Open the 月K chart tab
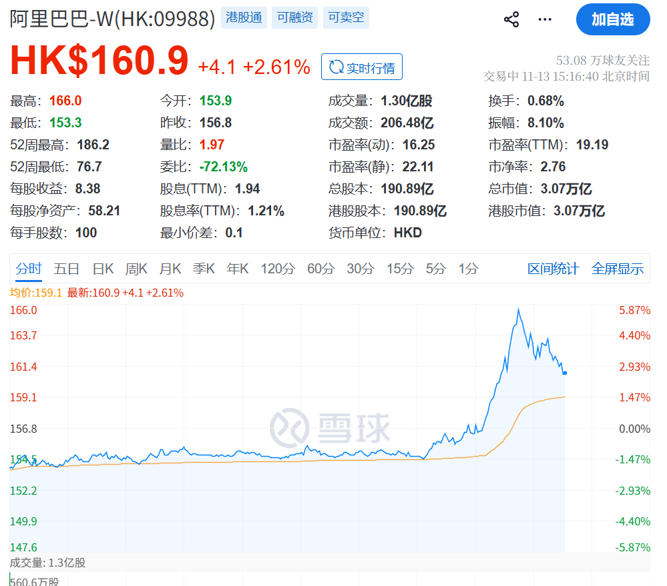Screen dimensions: 667x586 170,268
